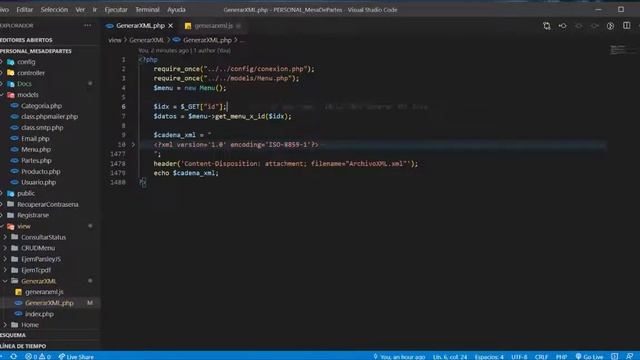This screenshot has width=640, height=360.
Task: Expand the CRUDMenu folder
Action: coord(38,248)
